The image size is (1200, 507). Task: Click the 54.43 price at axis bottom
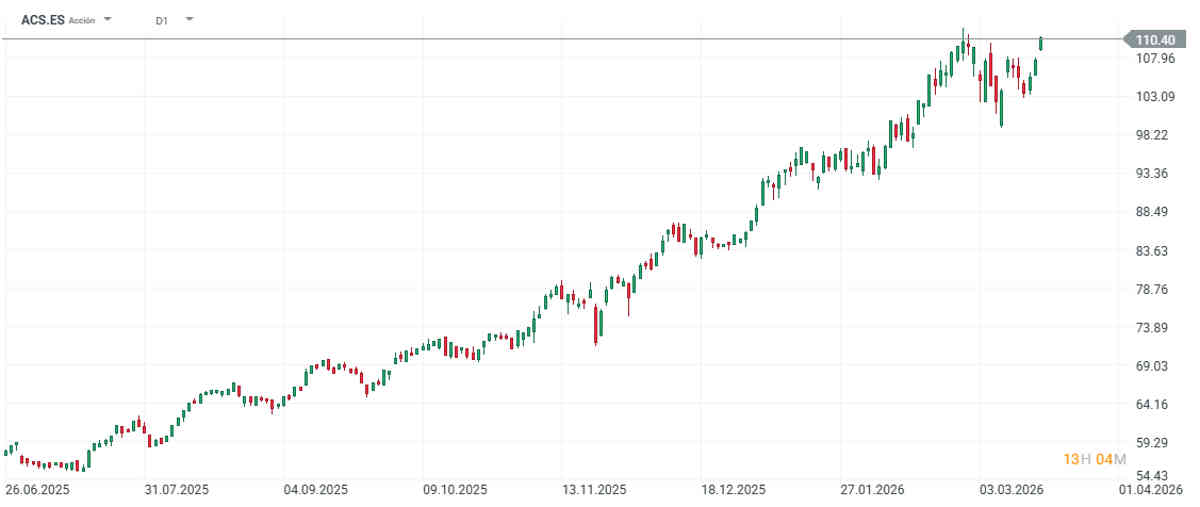tap(1155, 475)
